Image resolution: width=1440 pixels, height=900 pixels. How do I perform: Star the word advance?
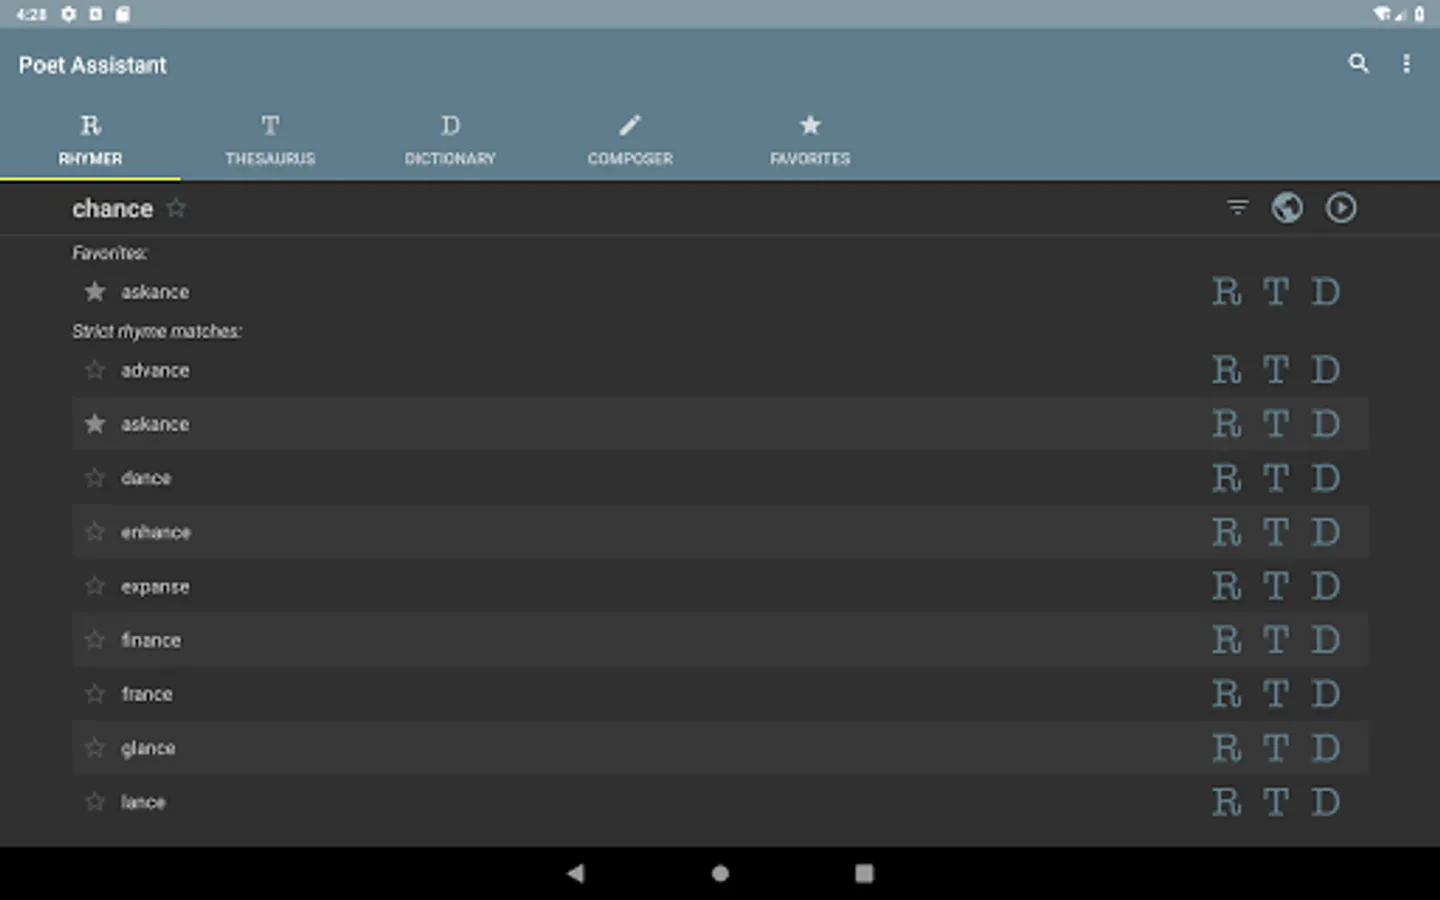(x=95, y=370)
